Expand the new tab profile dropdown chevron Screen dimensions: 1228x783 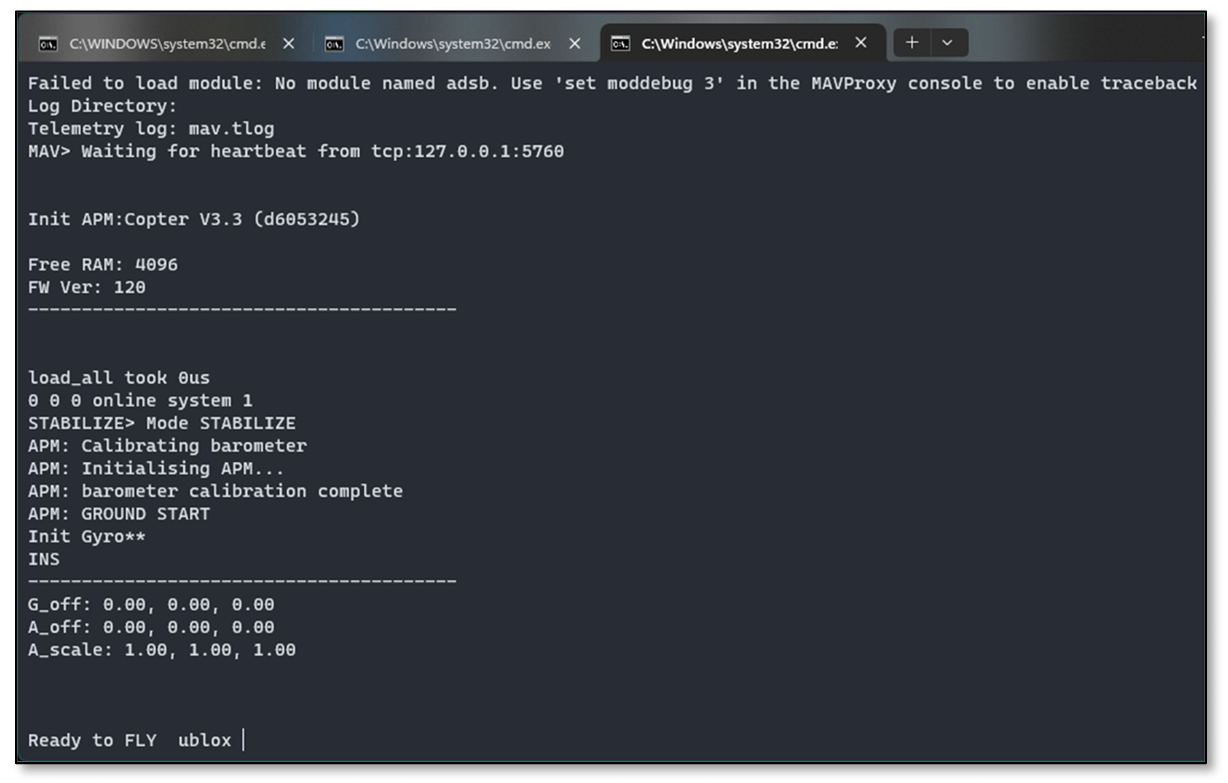[948, 43]
